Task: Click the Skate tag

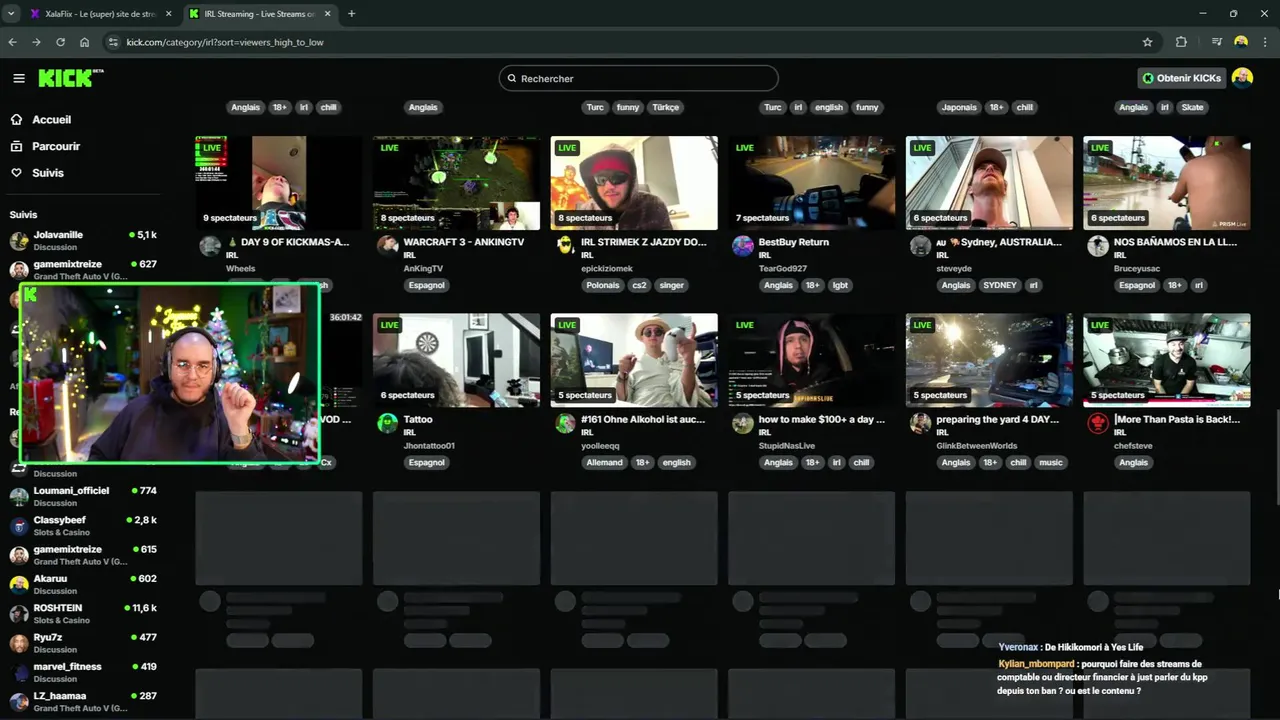Action: click(x=1192, y=107)
